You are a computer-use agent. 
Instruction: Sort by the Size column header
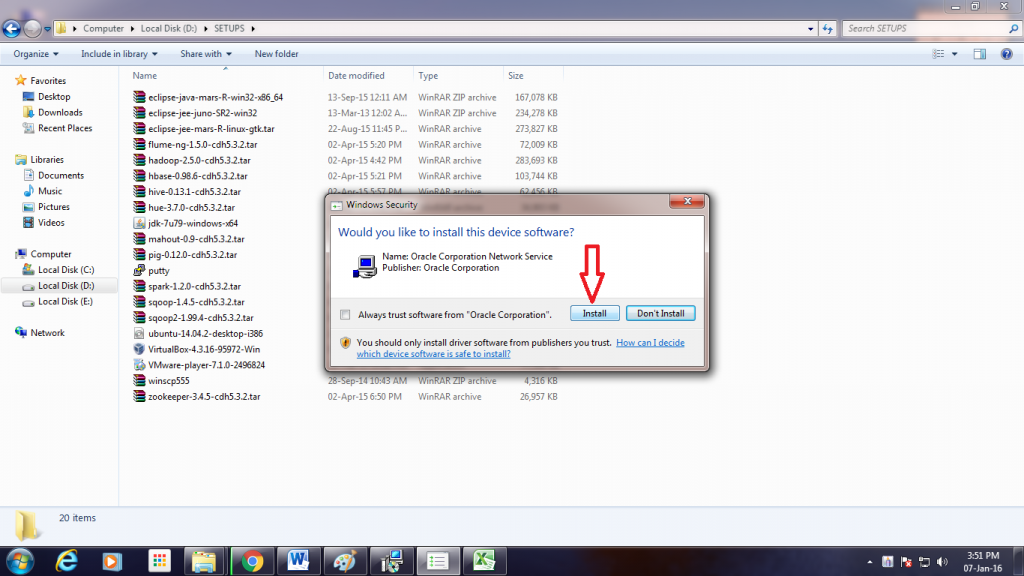point(533,76)
